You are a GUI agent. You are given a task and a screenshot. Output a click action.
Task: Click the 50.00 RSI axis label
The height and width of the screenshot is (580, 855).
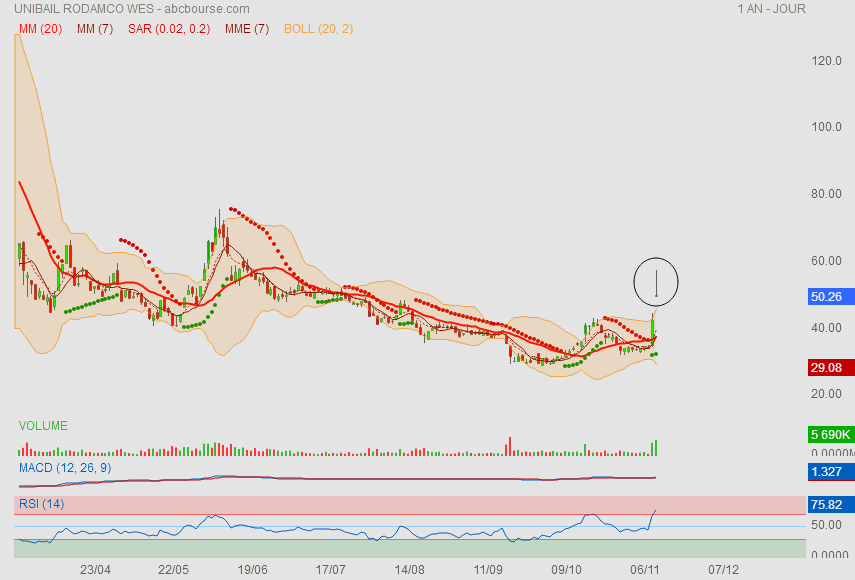coord(826,525)
